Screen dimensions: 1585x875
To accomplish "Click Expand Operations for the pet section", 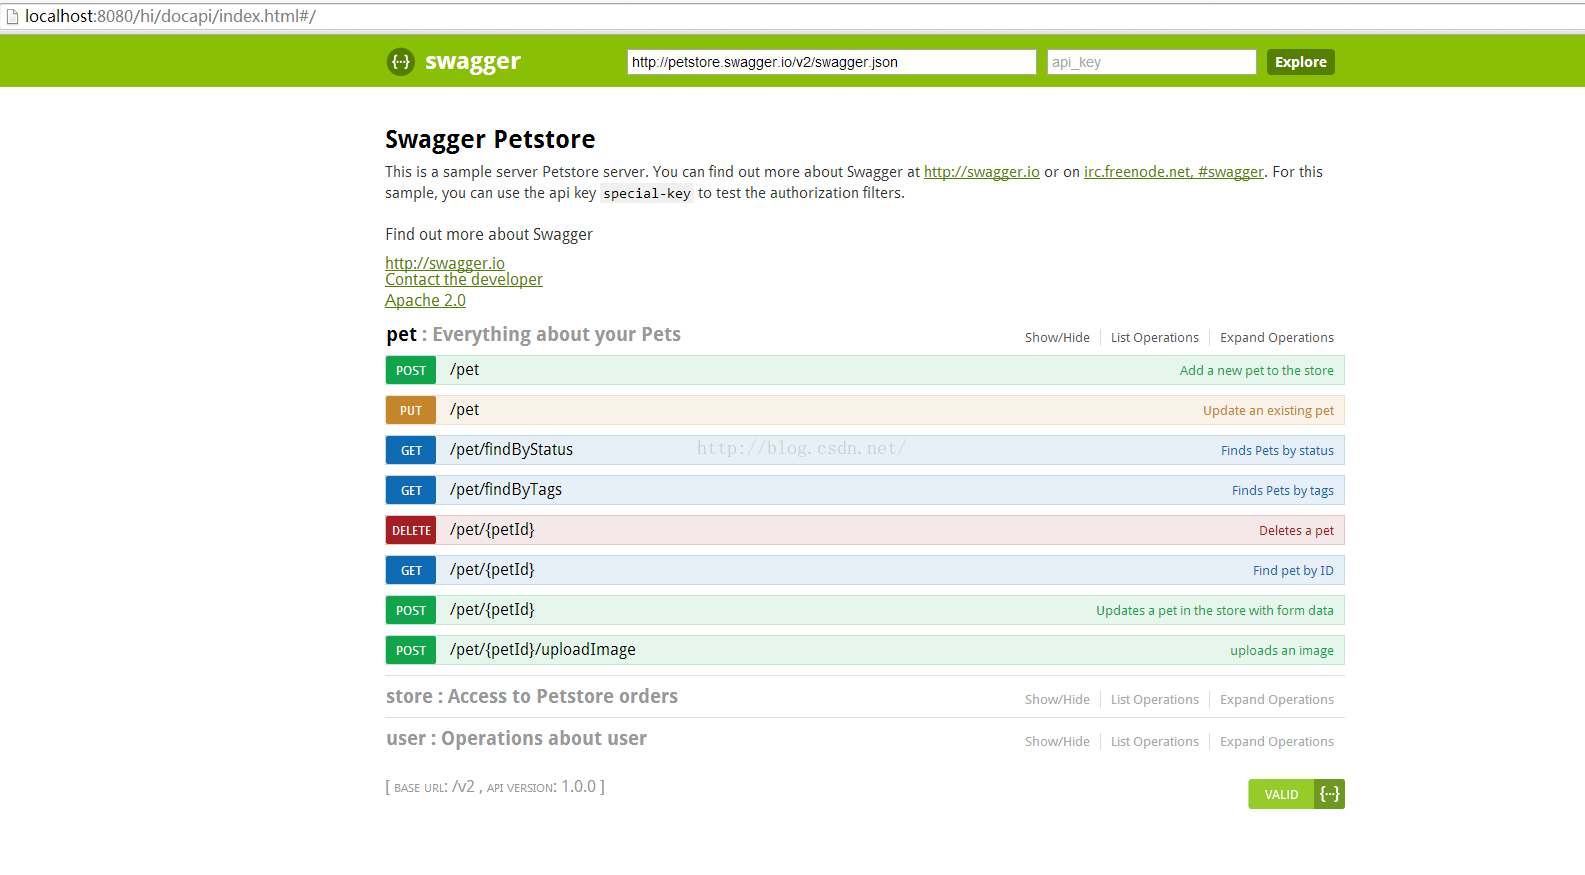I will pyautogui.click(x=1277, y=338).
